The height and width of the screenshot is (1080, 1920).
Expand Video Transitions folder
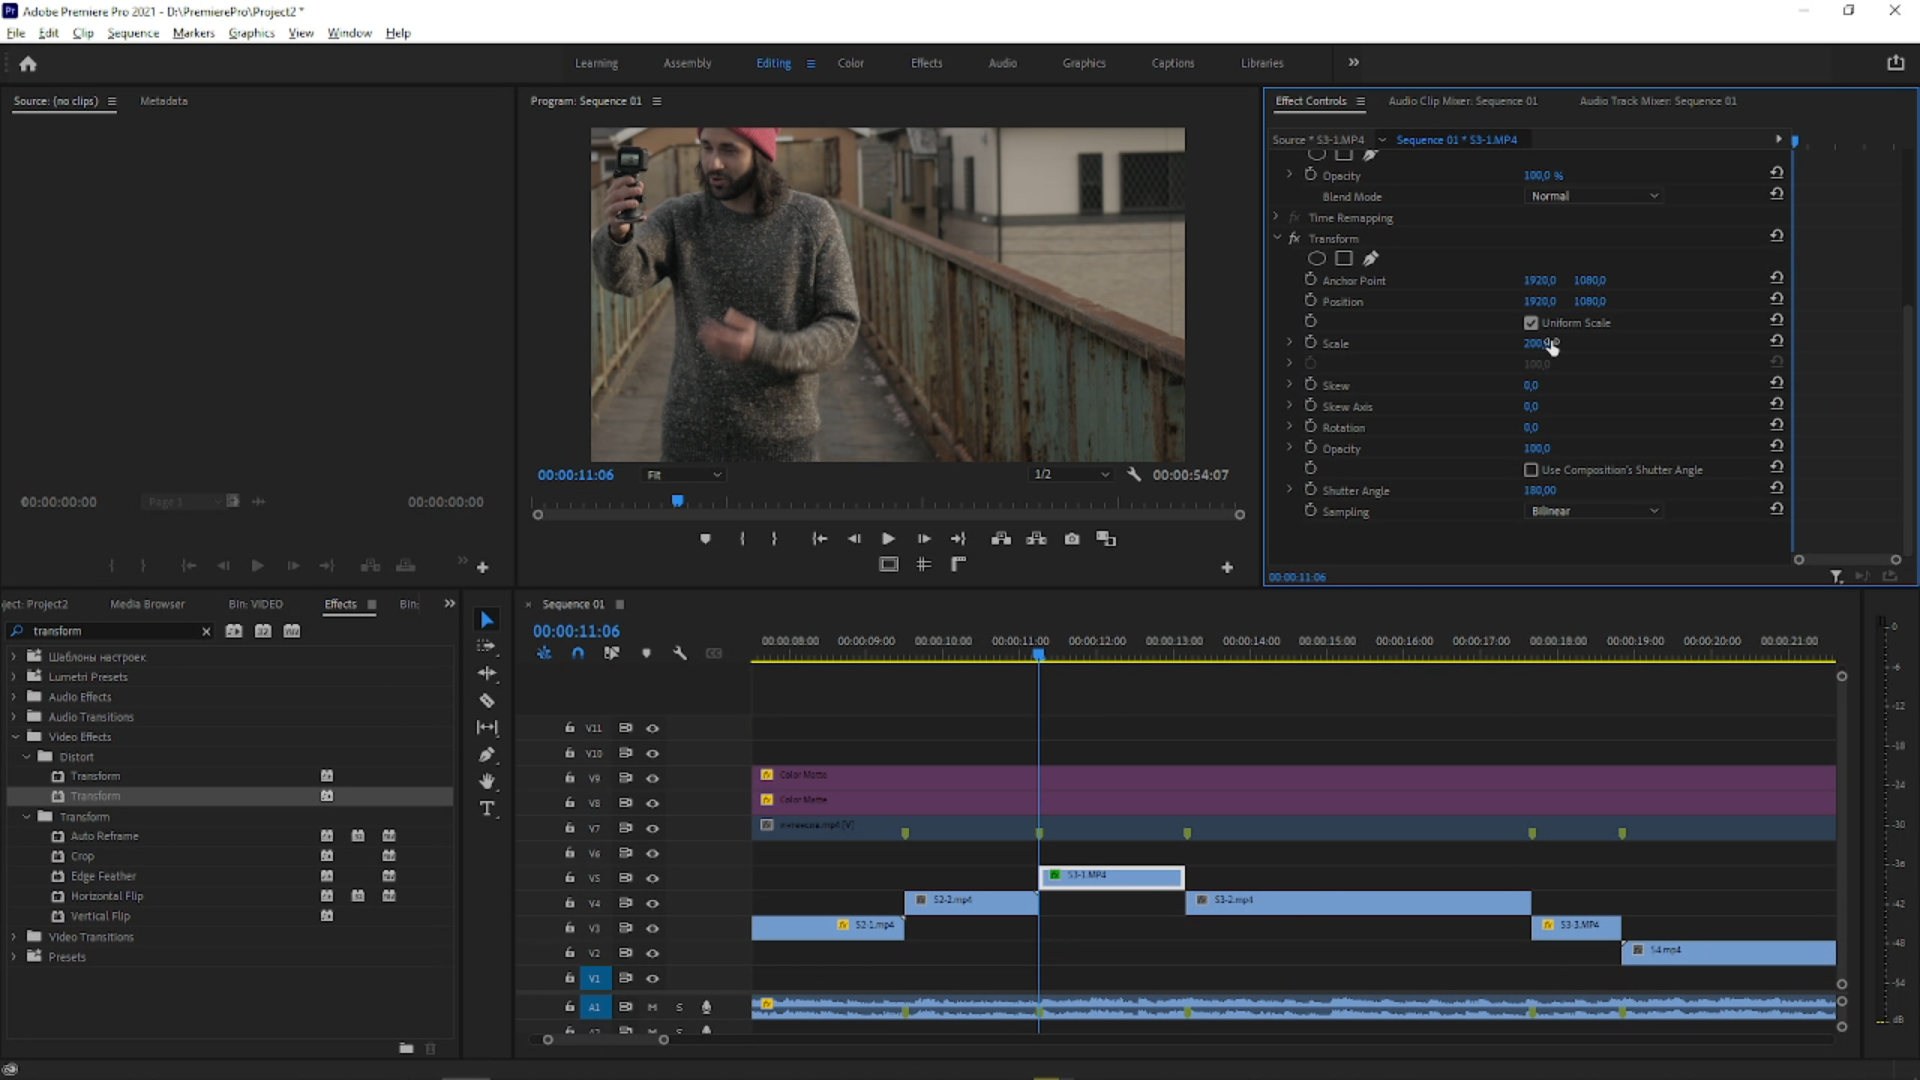click(x=14, y=937)
